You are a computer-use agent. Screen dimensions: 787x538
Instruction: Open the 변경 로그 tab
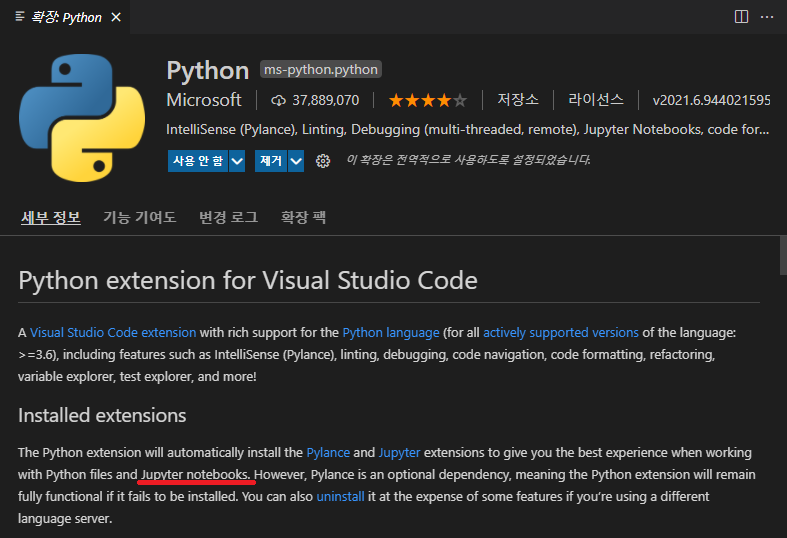(x=228, y=217)
